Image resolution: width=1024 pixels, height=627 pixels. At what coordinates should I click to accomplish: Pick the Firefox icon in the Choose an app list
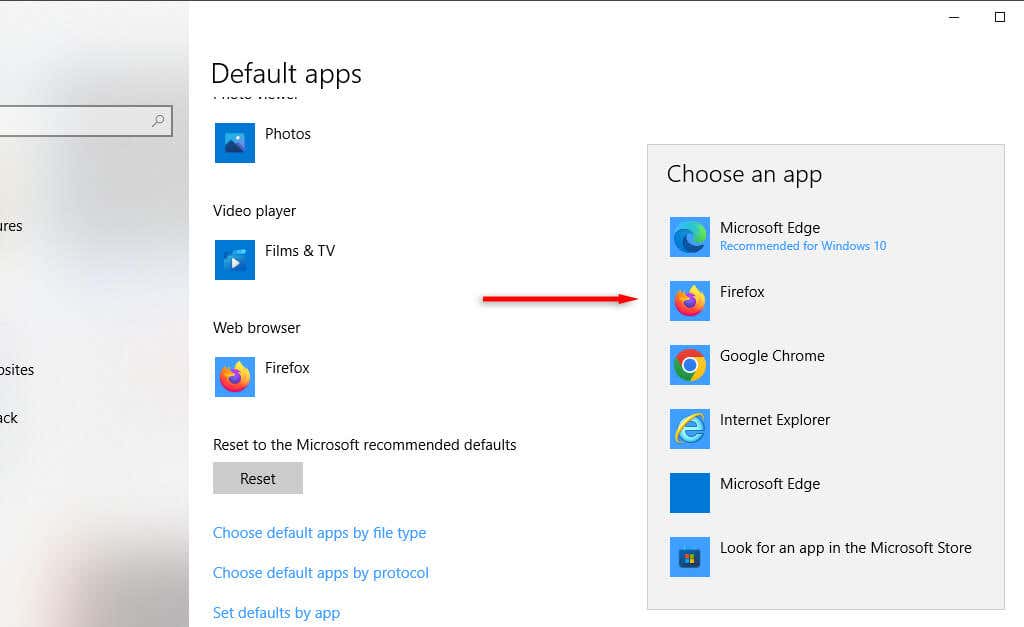pos(690,300)
